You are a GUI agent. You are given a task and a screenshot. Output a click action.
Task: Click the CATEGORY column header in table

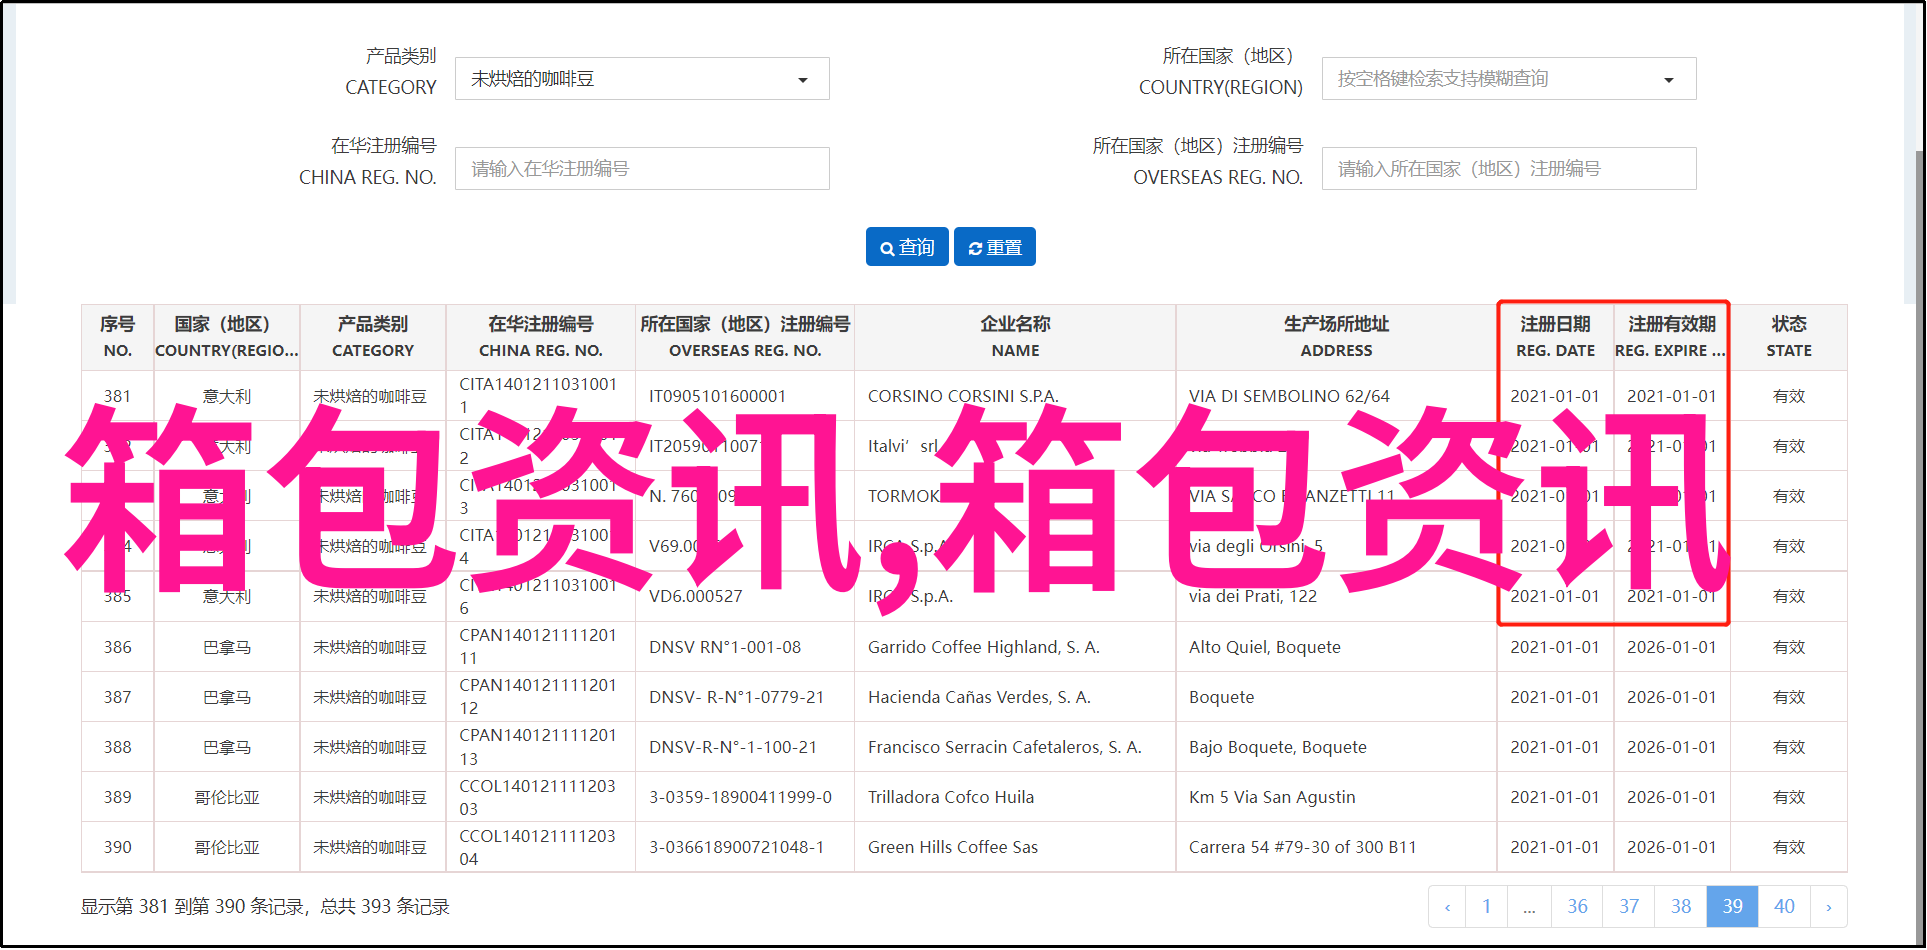pos(373,337)
